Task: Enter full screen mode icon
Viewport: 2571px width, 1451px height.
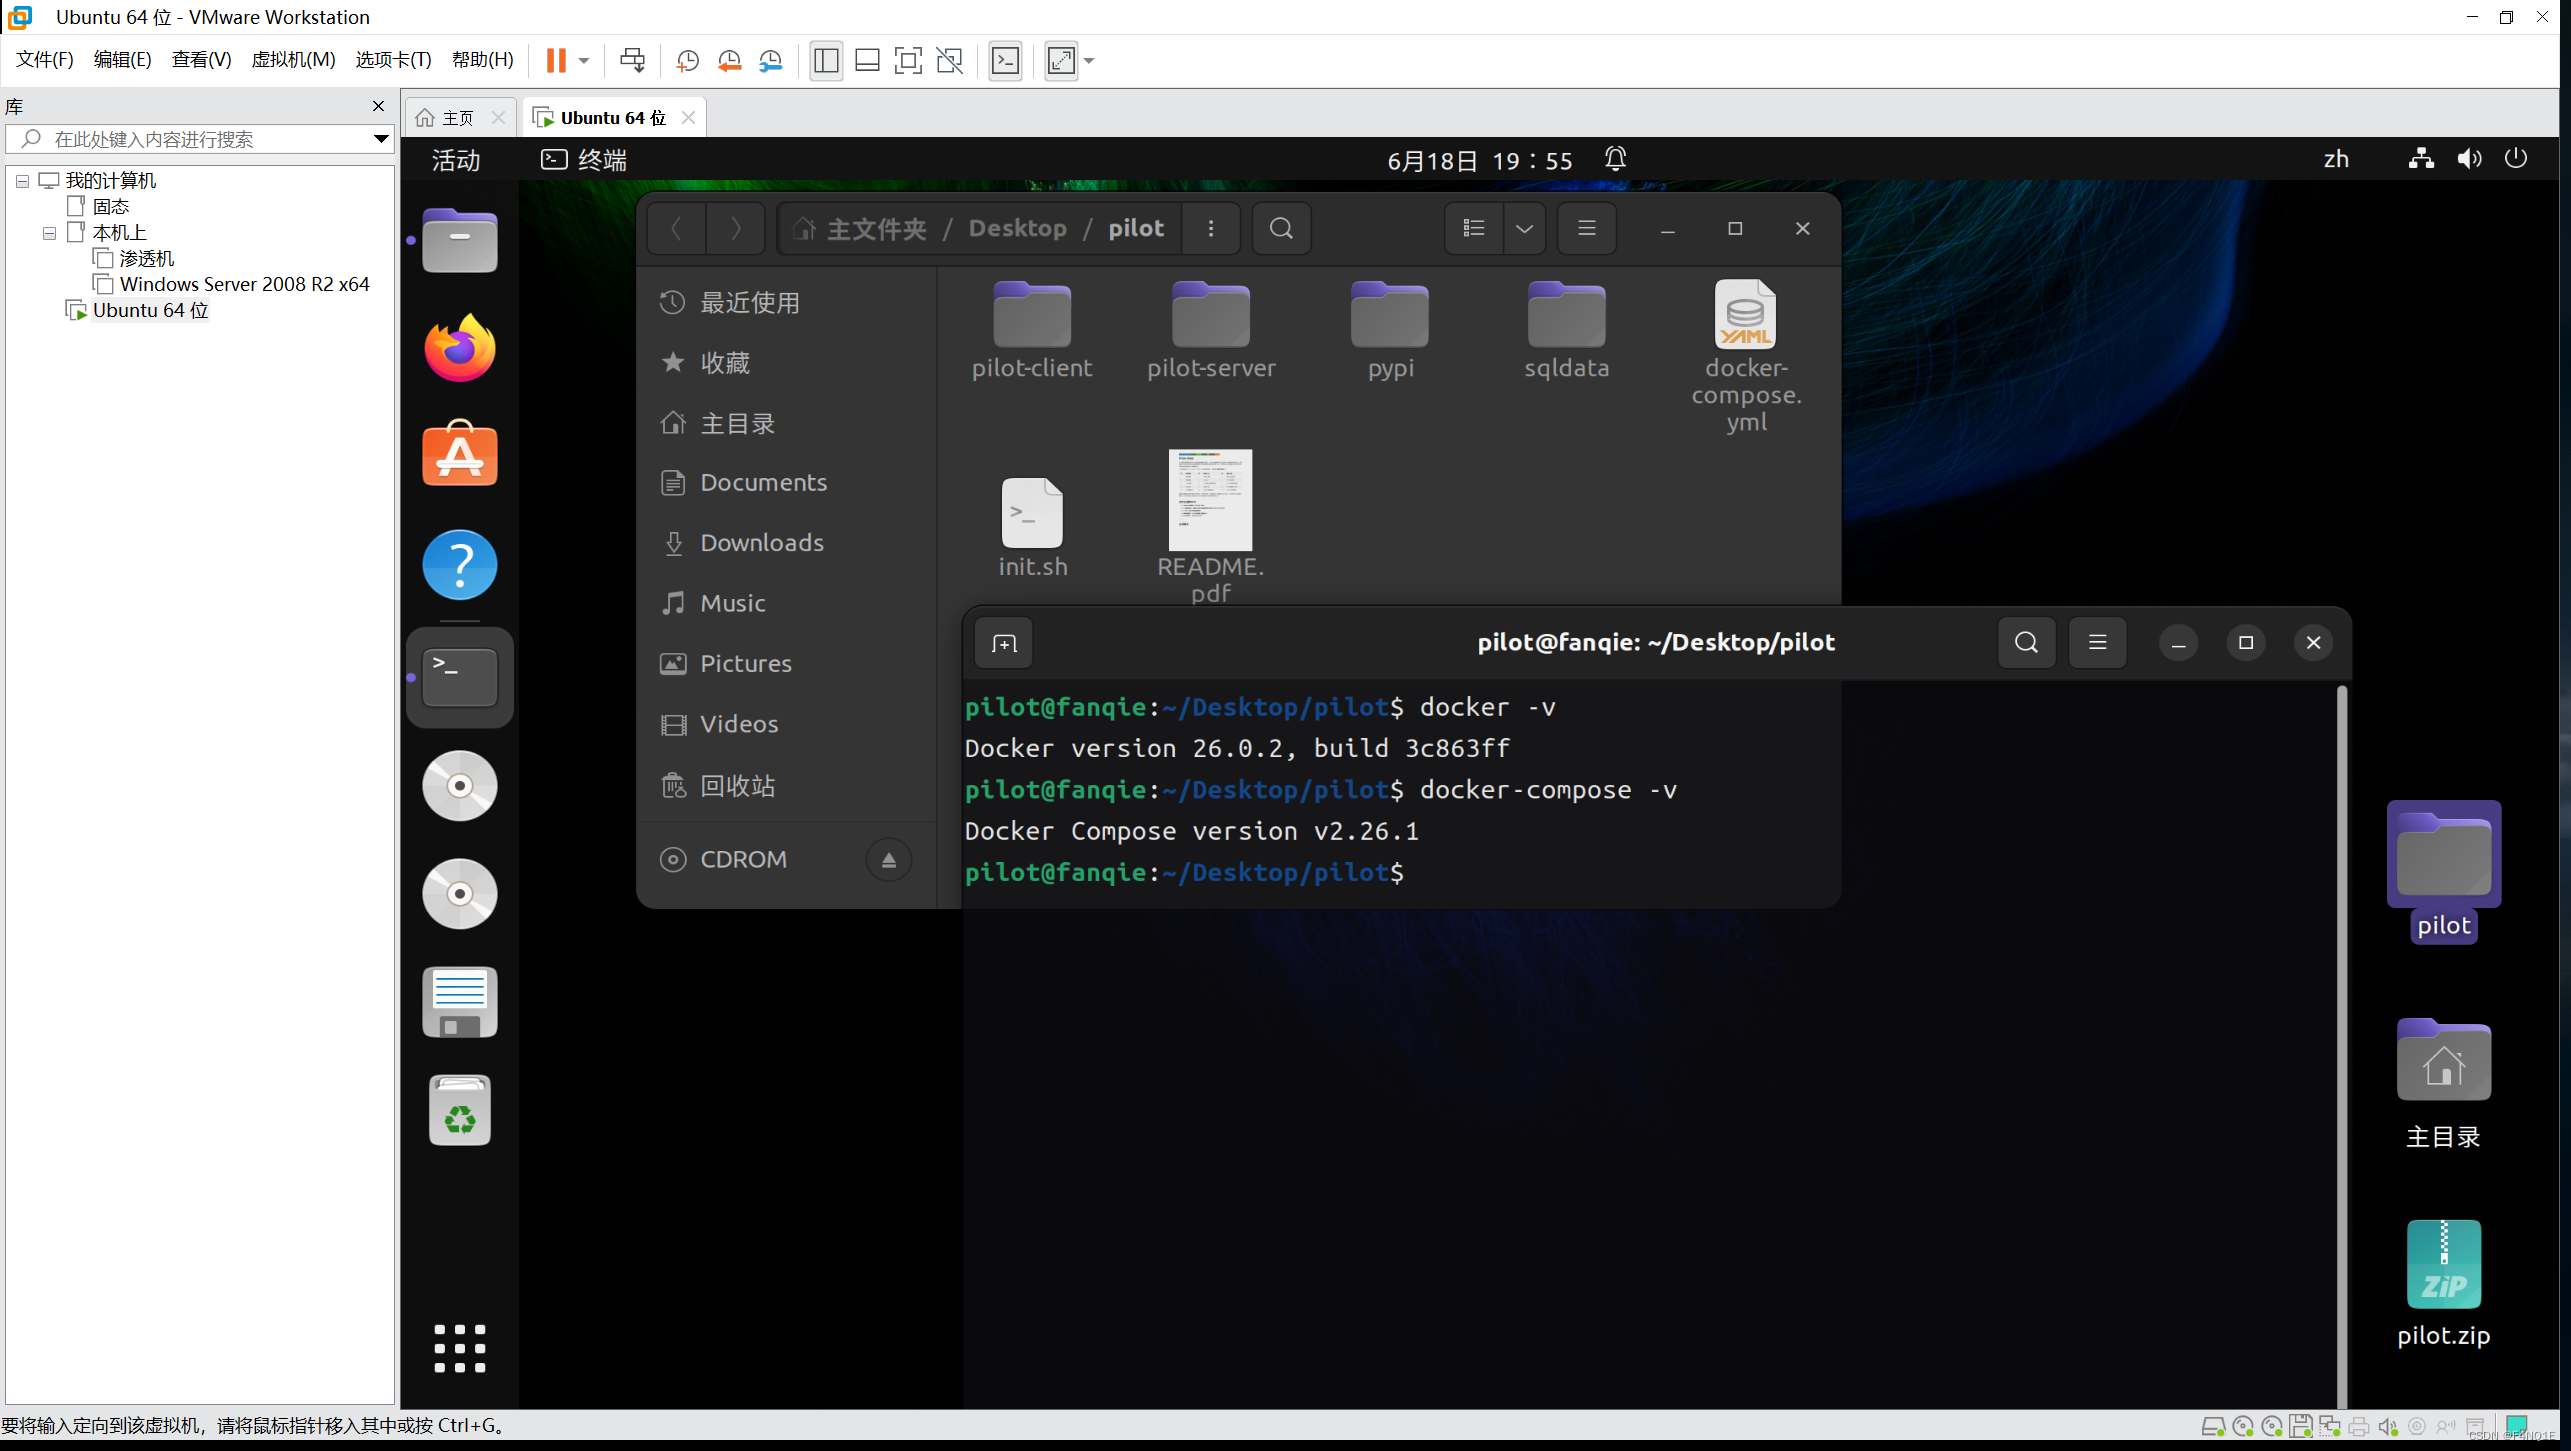Action: (x=907, y=61)
